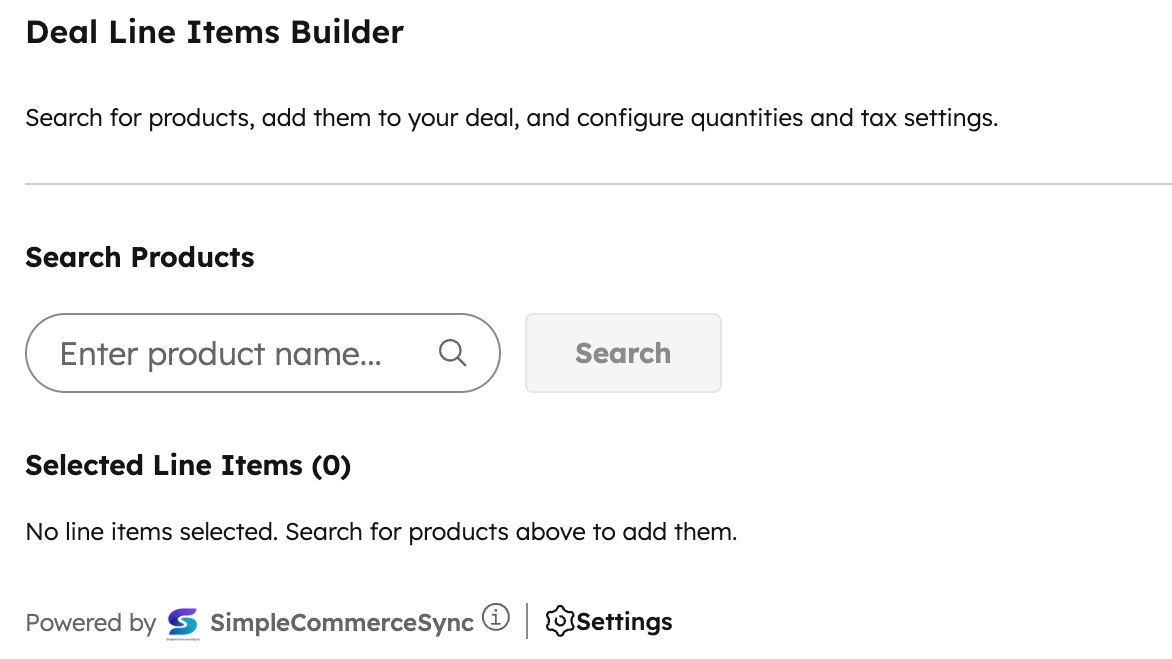1172x659 pixels.
Task: Click the word Builder in the title
Action: point(347,32)
